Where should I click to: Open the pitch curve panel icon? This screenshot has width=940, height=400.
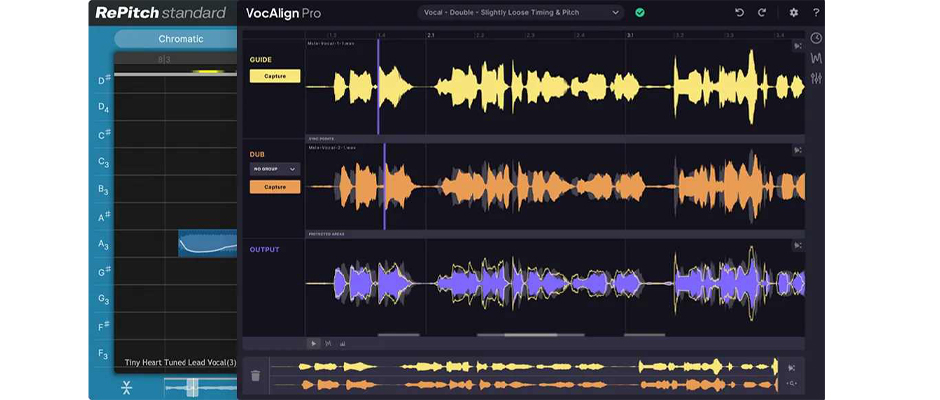pos(816,58)
